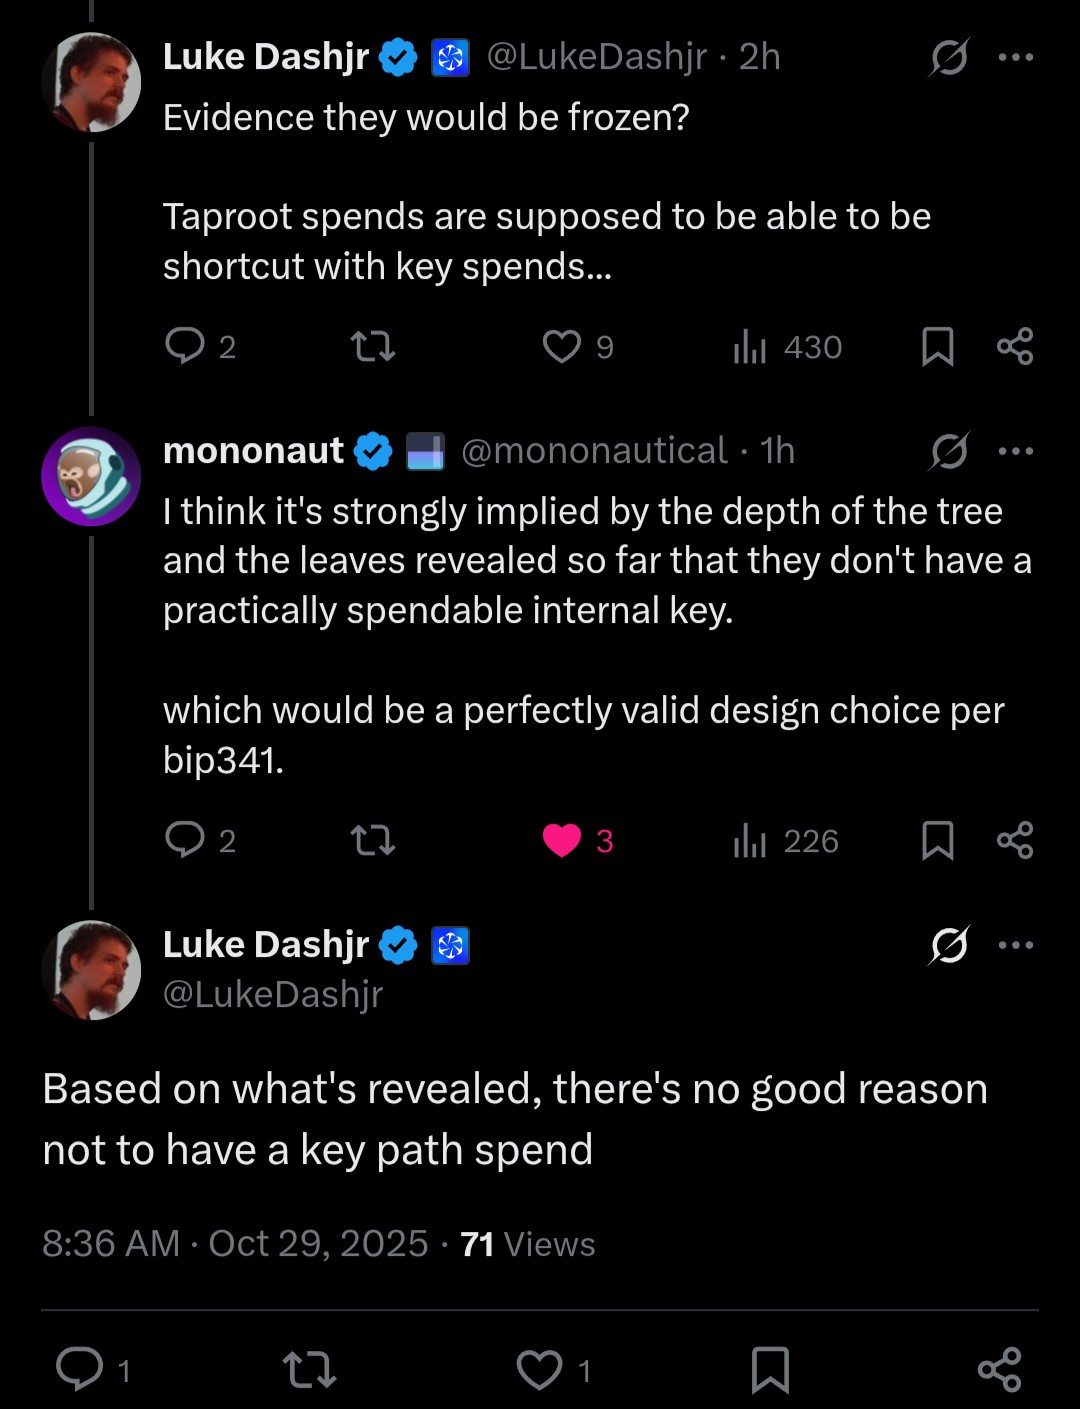
Task: Bookmark the main tweet at bottom
Action: [770, 1369]
